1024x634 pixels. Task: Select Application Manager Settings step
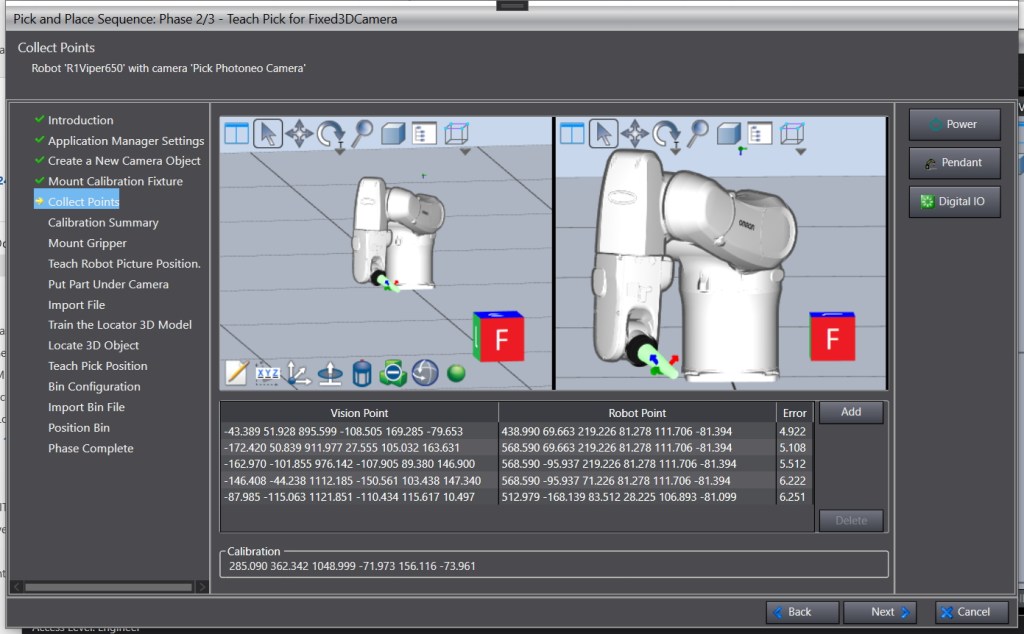126,140
